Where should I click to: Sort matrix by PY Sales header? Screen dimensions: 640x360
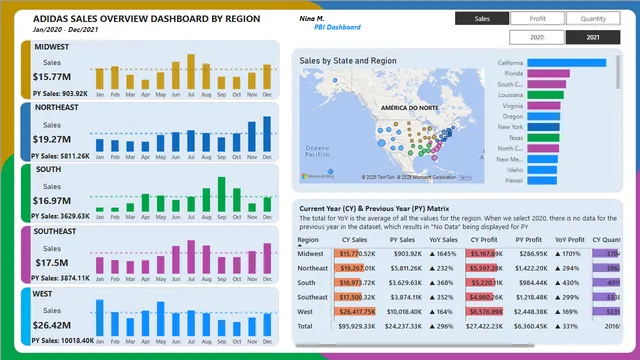(402, 240)
